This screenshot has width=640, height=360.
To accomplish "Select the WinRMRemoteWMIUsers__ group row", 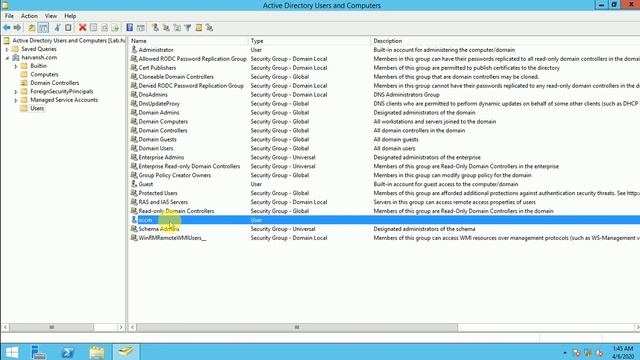I will point(384,238).
